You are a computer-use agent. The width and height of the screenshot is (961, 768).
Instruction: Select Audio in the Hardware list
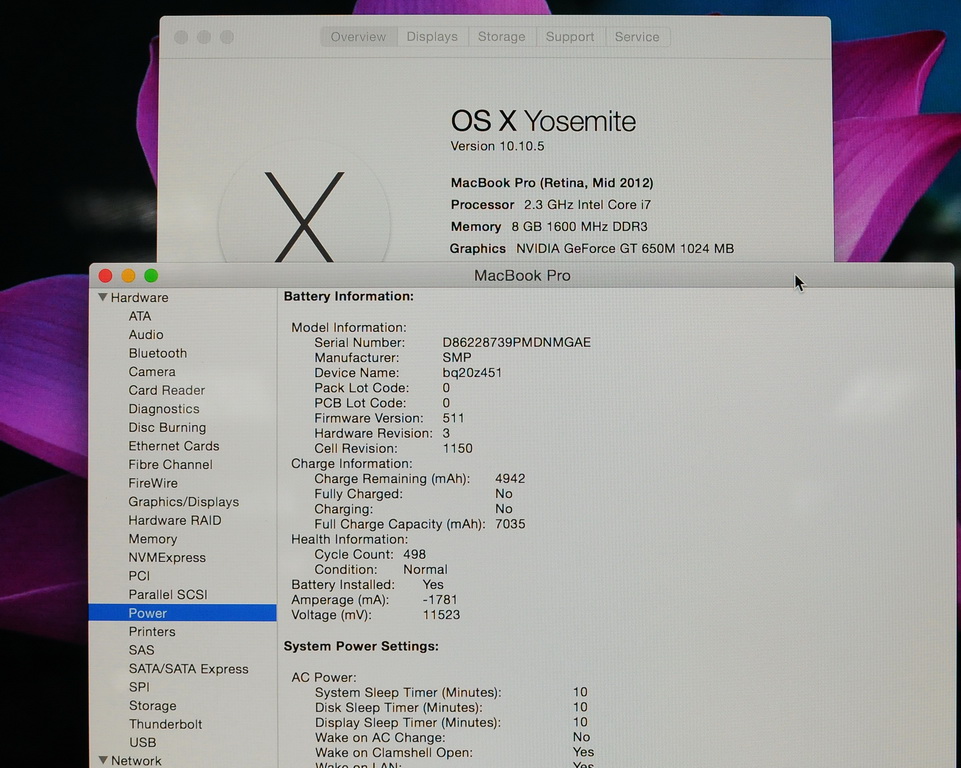[146, 335]
